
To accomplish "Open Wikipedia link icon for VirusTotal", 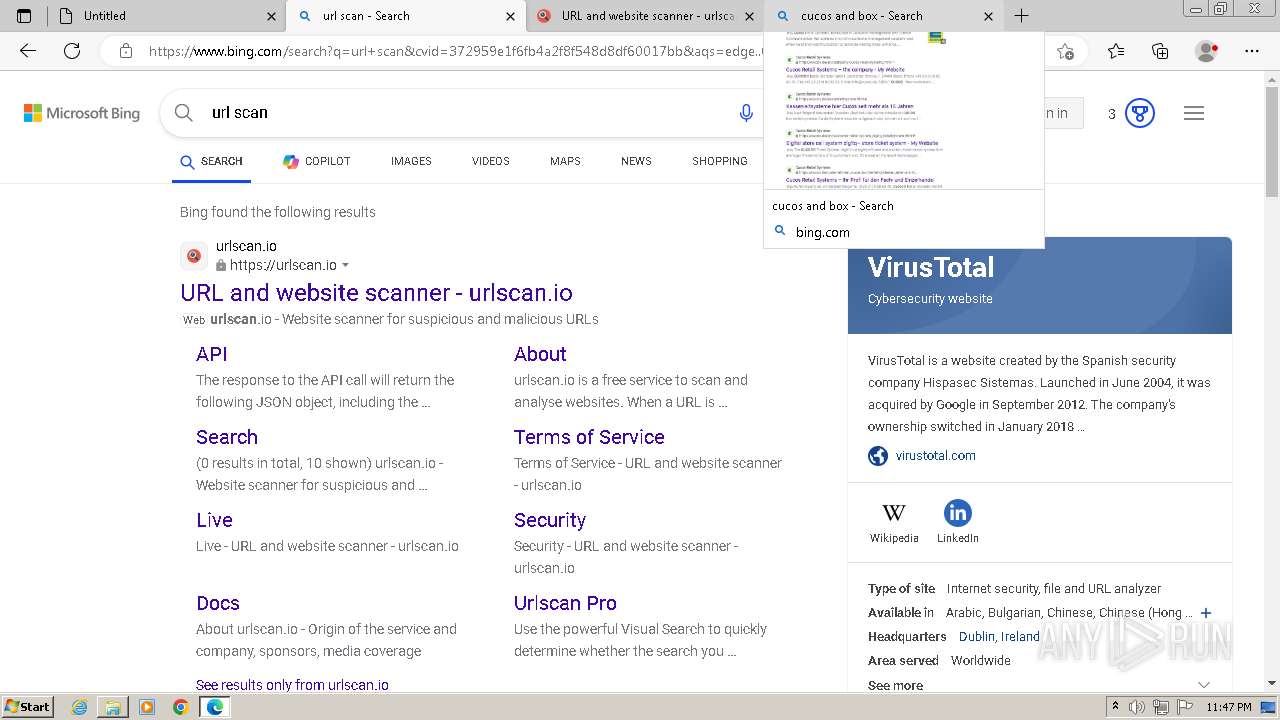I will tap(894, 513).
